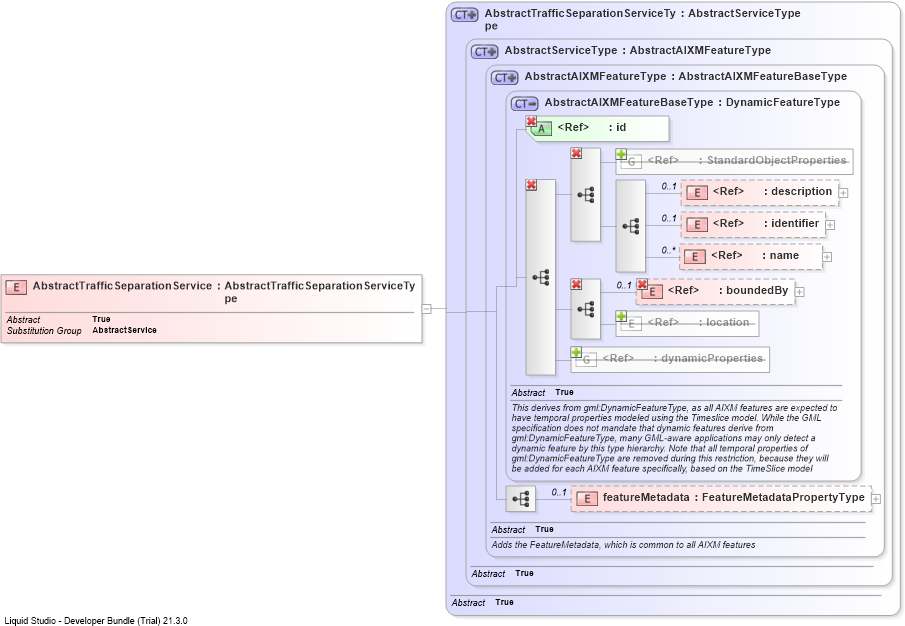Select the AbstractAIXMFeatureBaseType : DynamicFeatureType title

tap(692, 103)
